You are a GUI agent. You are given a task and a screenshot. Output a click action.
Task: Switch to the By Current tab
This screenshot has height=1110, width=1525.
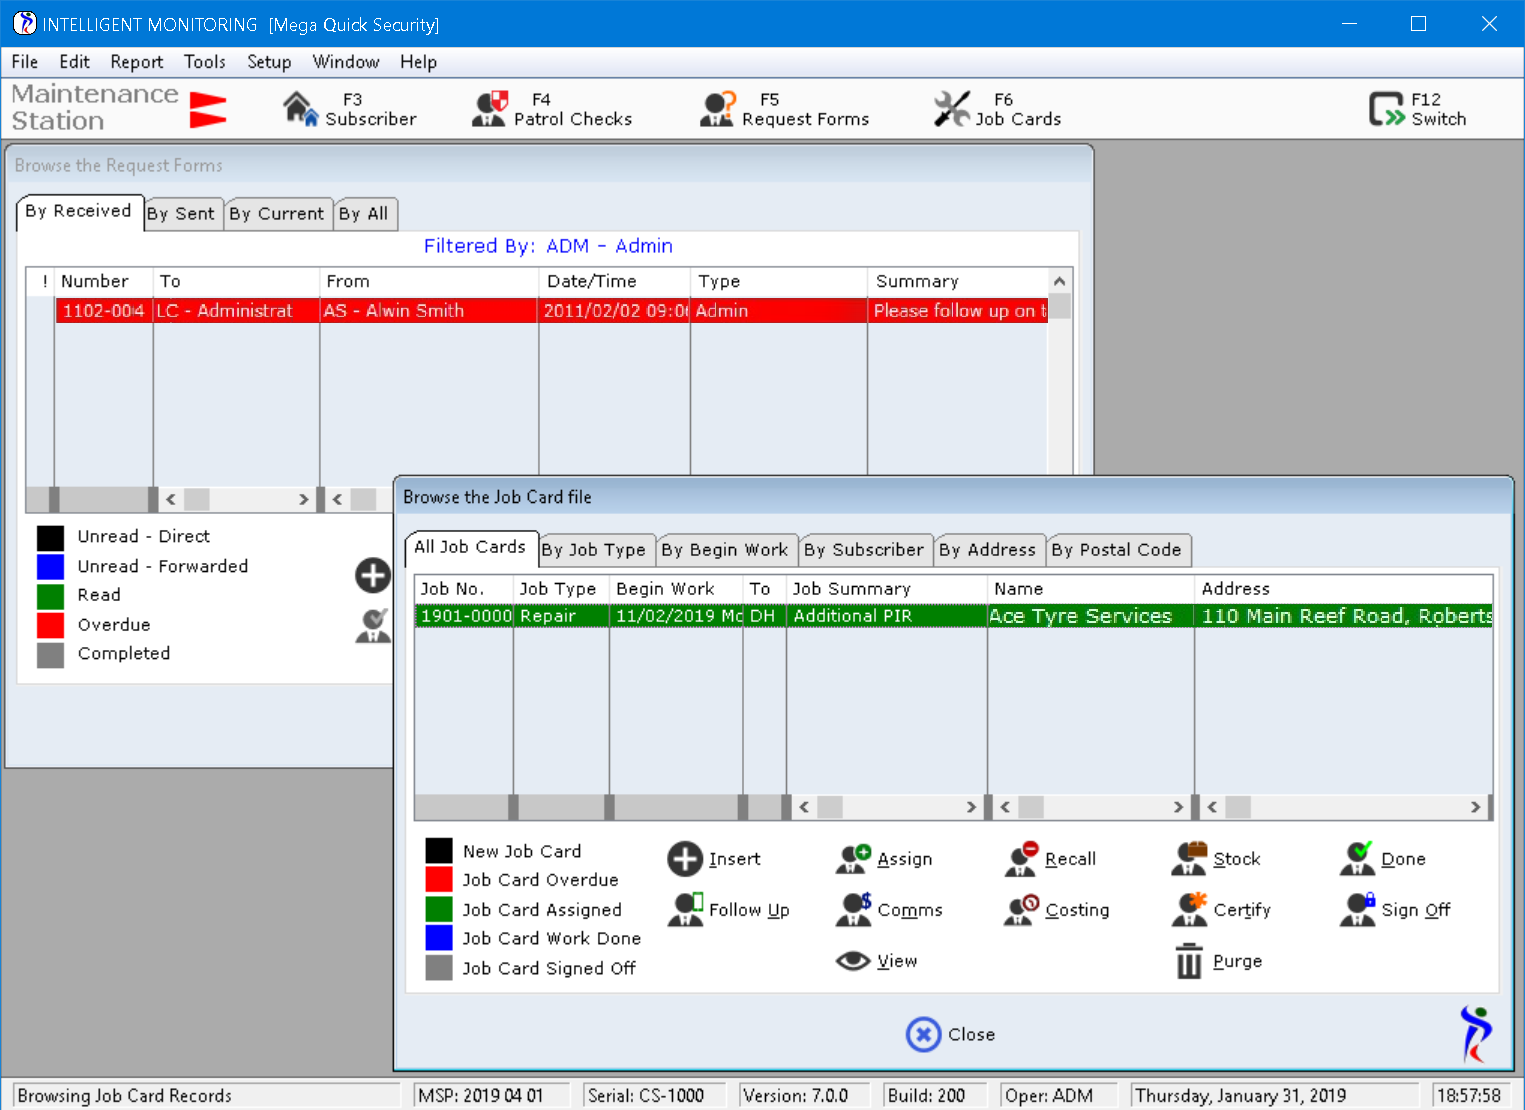pos(277,214)
